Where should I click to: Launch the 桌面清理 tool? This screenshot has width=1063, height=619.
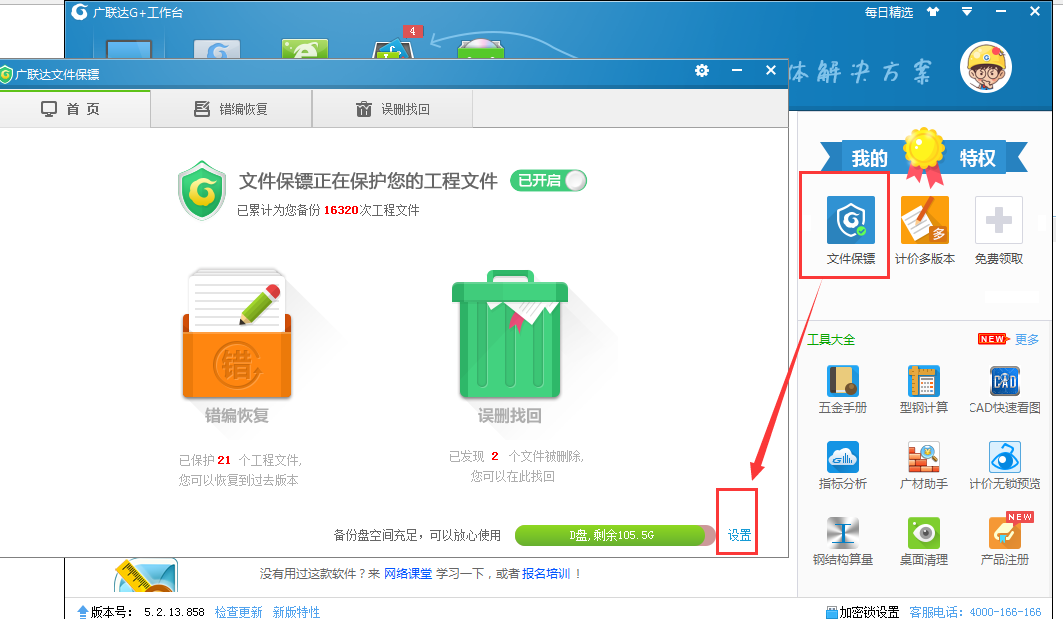[x=923, y=533]
